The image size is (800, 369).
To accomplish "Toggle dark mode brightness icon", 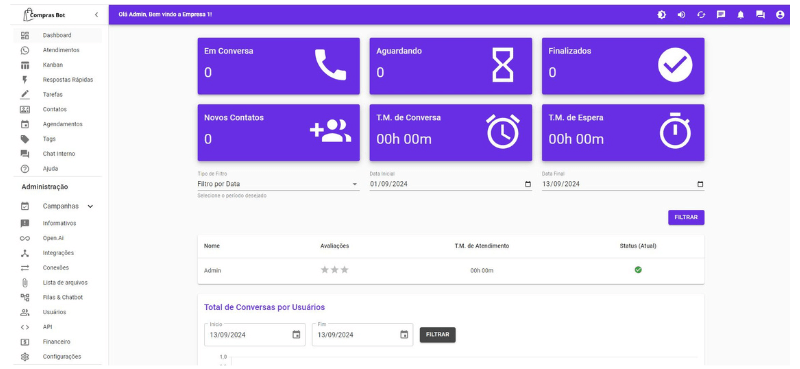I will (x=661, y=15).
